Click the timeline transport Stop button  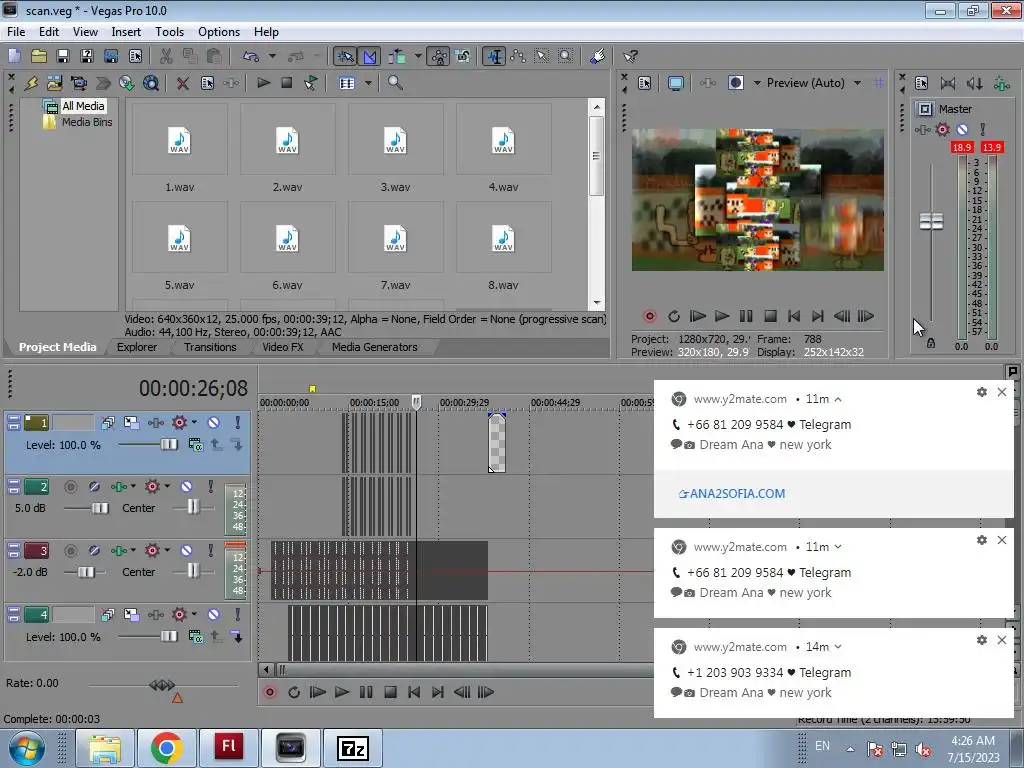tap(390, 692)
